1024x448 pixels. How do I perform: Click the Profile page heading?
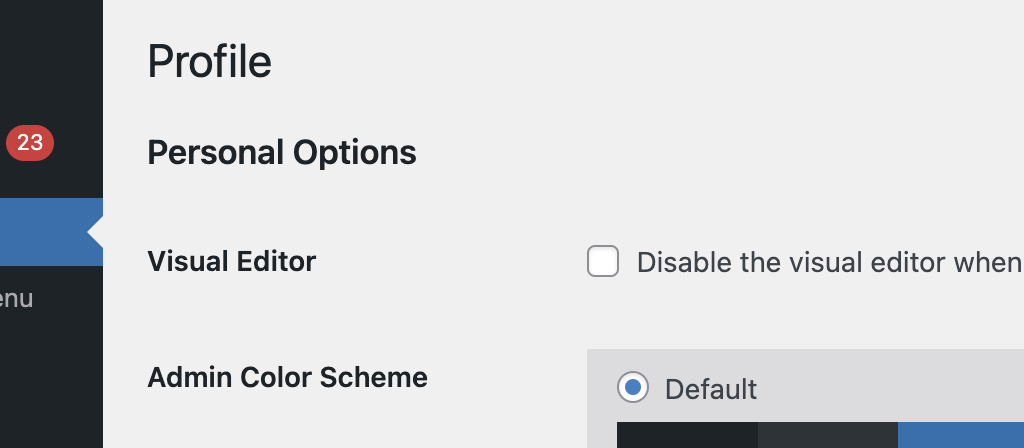tap(209, 62)
